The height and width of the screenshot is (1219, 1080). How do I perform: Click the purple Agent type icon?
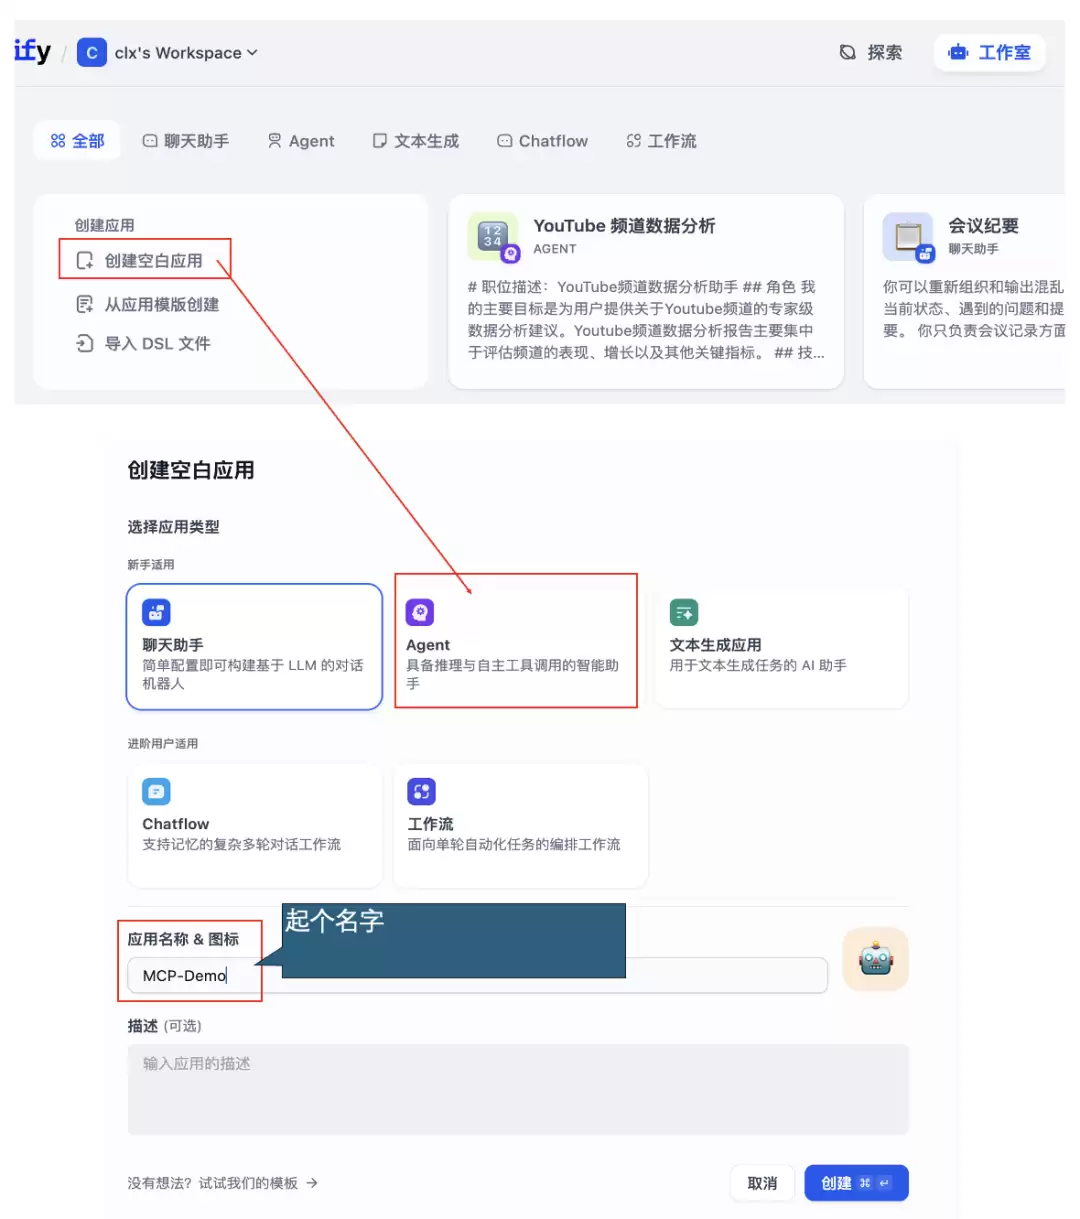[x=420, y=612]
